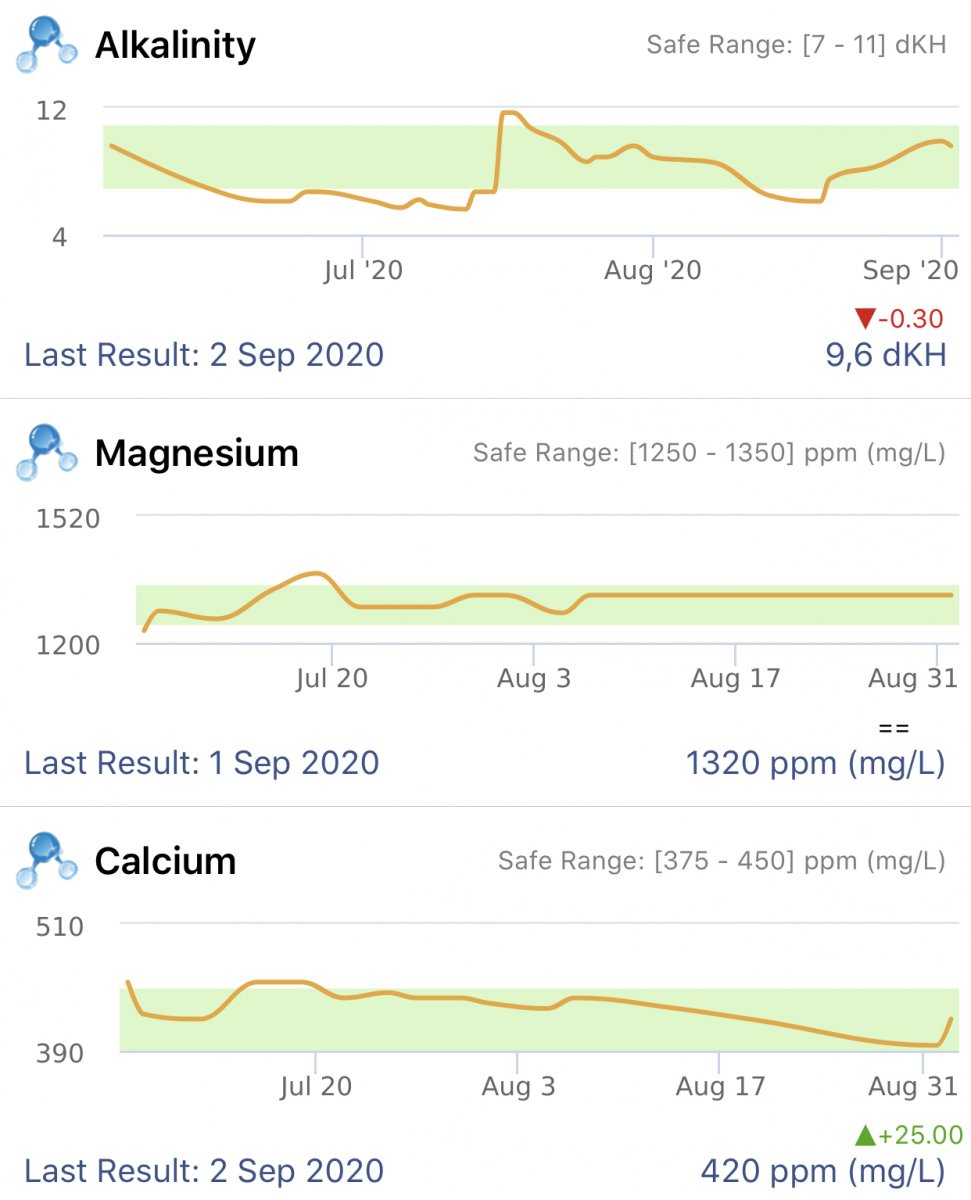This screenshot has width=971, height=1200.
Task: Tap the Magnesium molecule icon
Action: (x=46, y=452)
